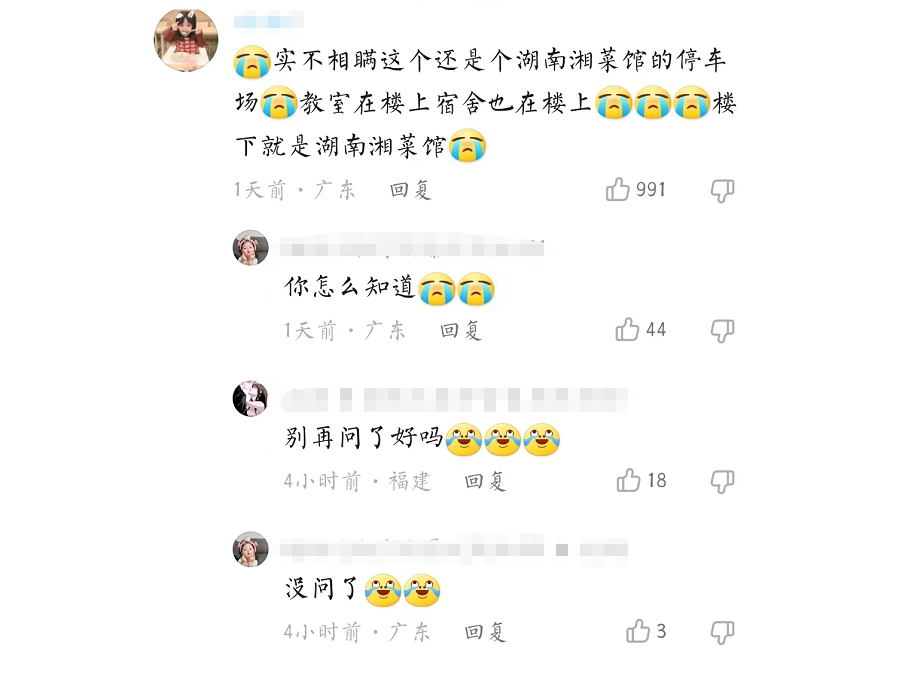Open blurred username of top commenter

click(268, 21)
